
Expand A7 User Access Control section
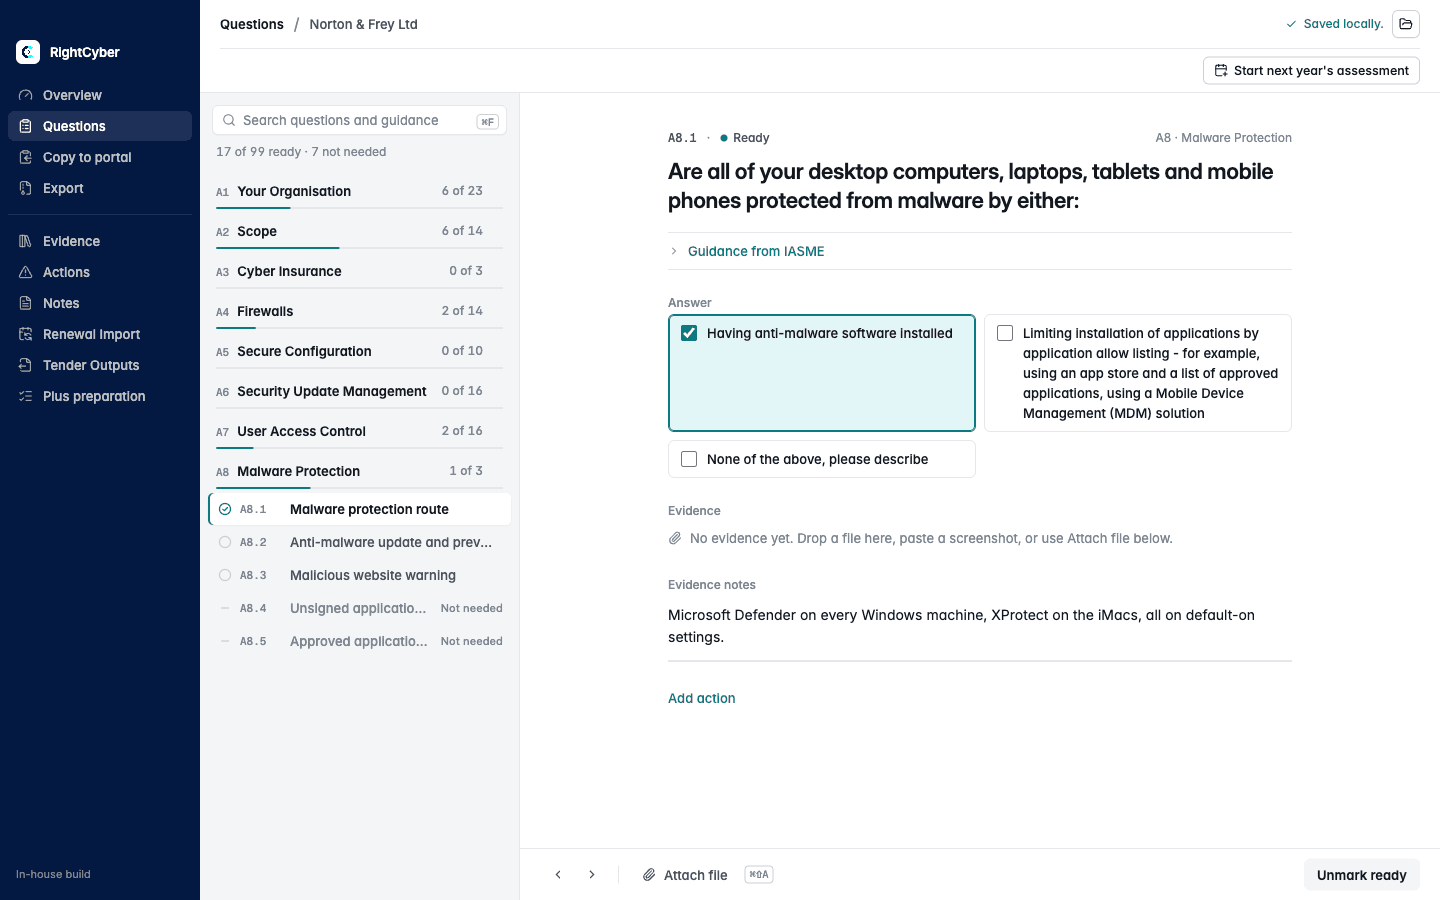(359, 431)
